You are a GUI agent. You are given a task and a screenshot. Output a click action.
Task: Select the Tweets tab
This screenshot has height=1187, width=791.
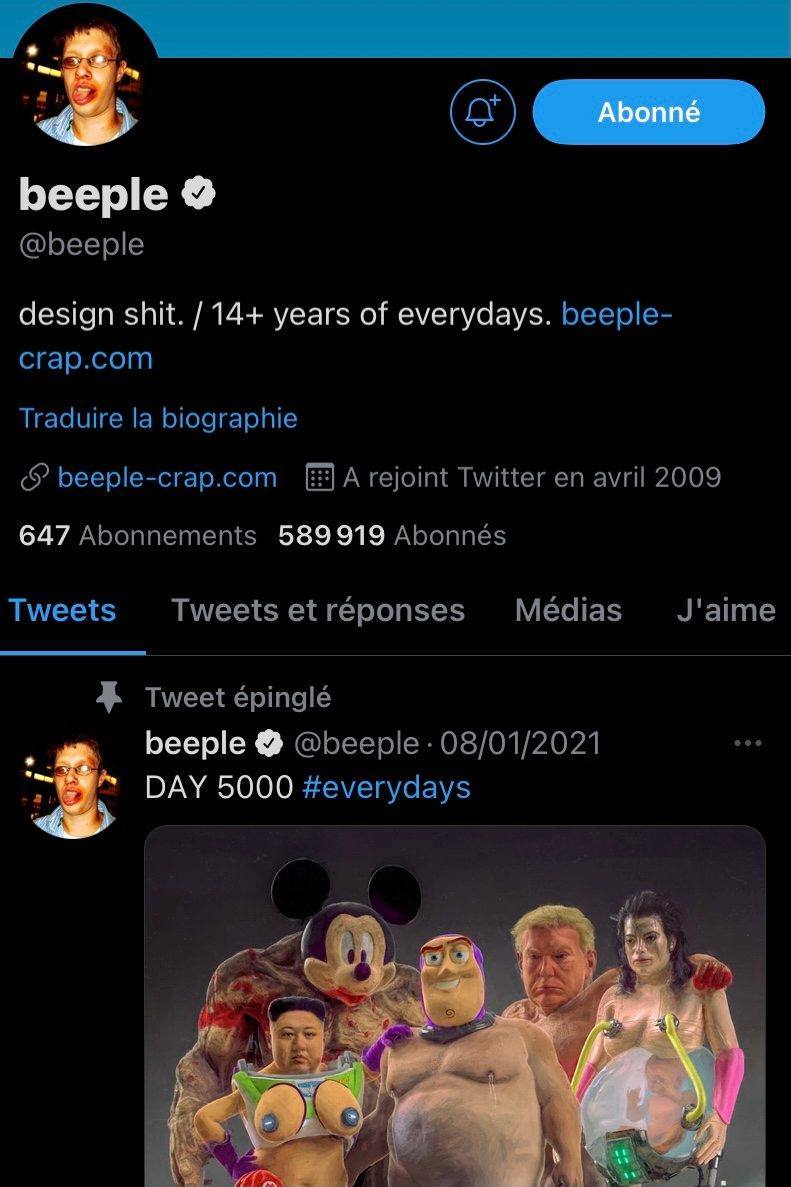point(62,610)
